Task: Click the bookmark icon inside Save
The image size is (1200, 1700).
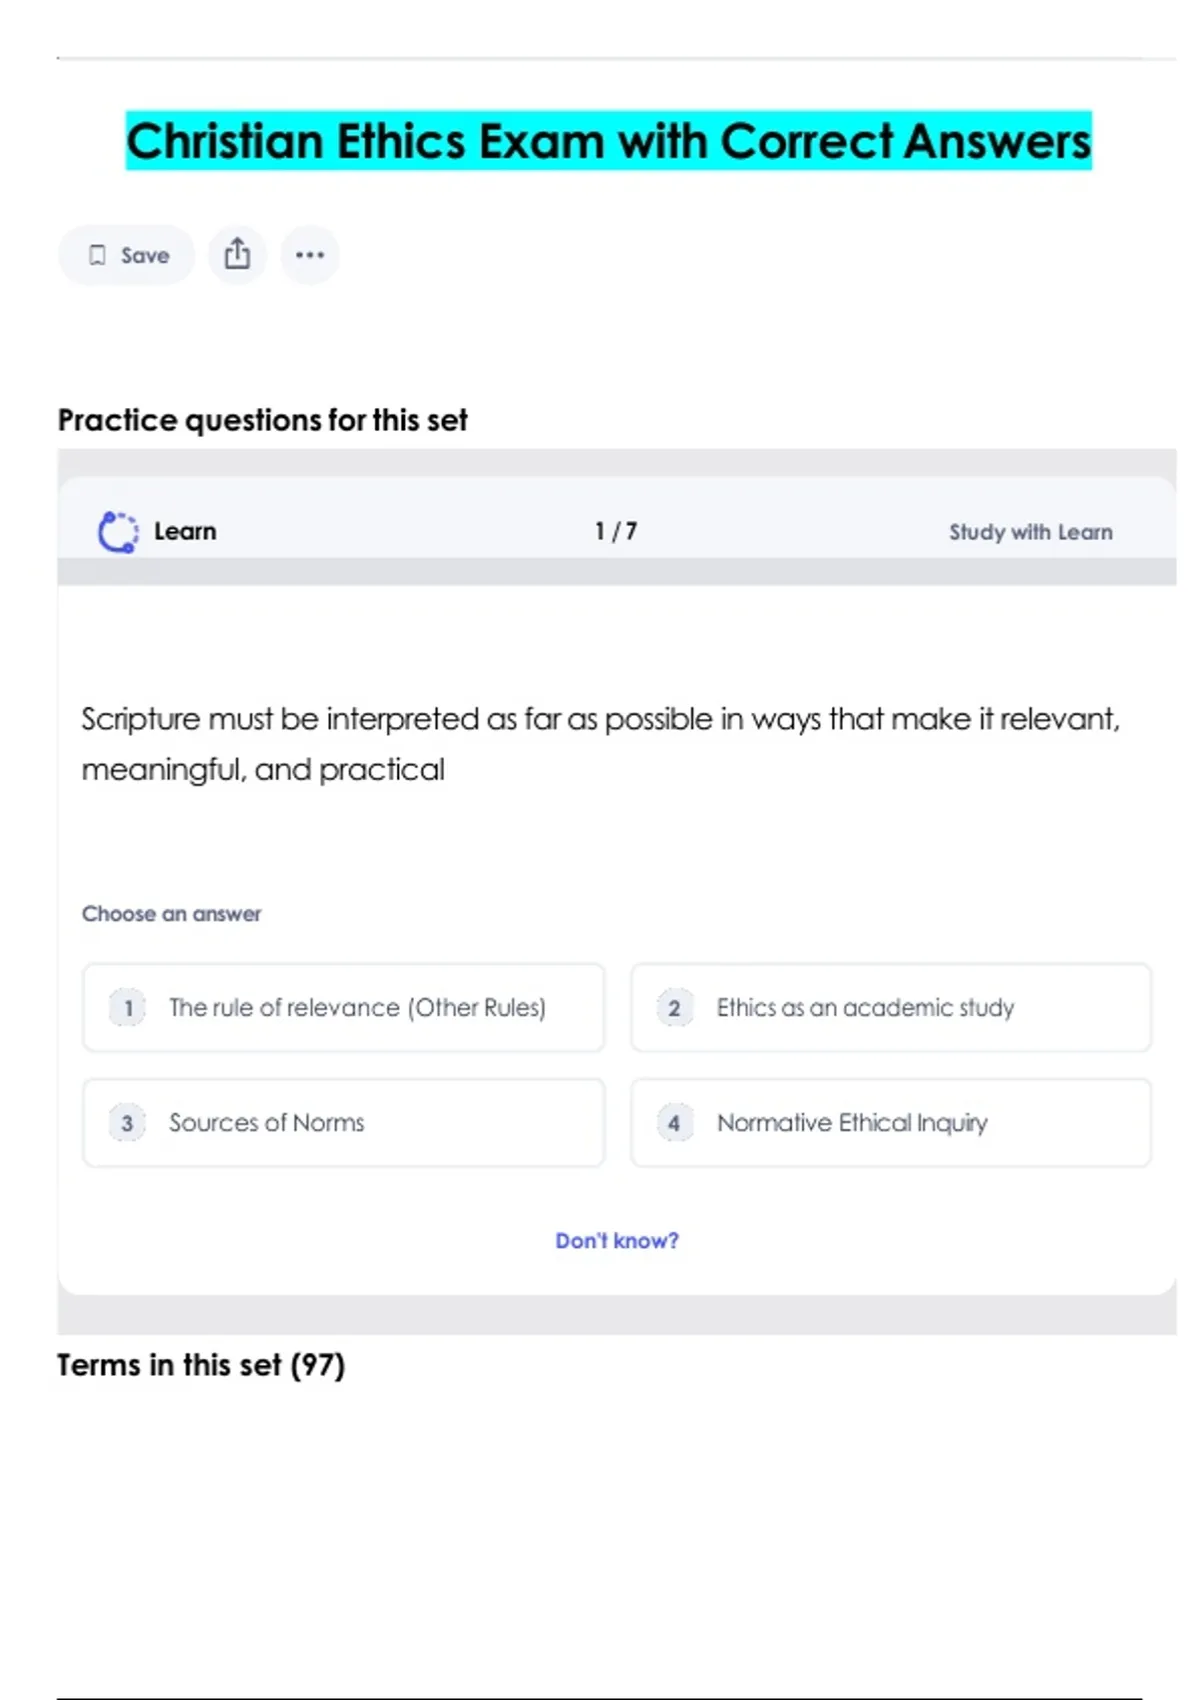Action: tap(97, 255)
